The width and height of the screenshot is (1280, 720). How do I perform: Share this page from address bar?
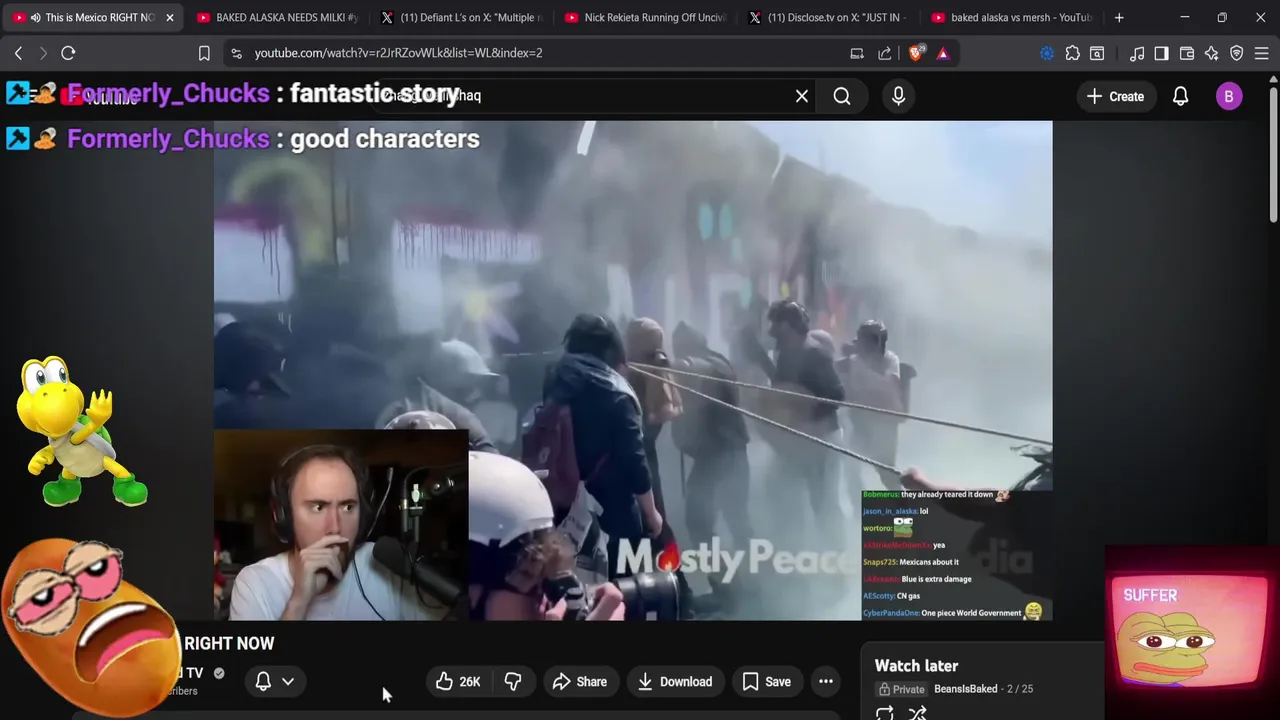click(x=885, y=53)
